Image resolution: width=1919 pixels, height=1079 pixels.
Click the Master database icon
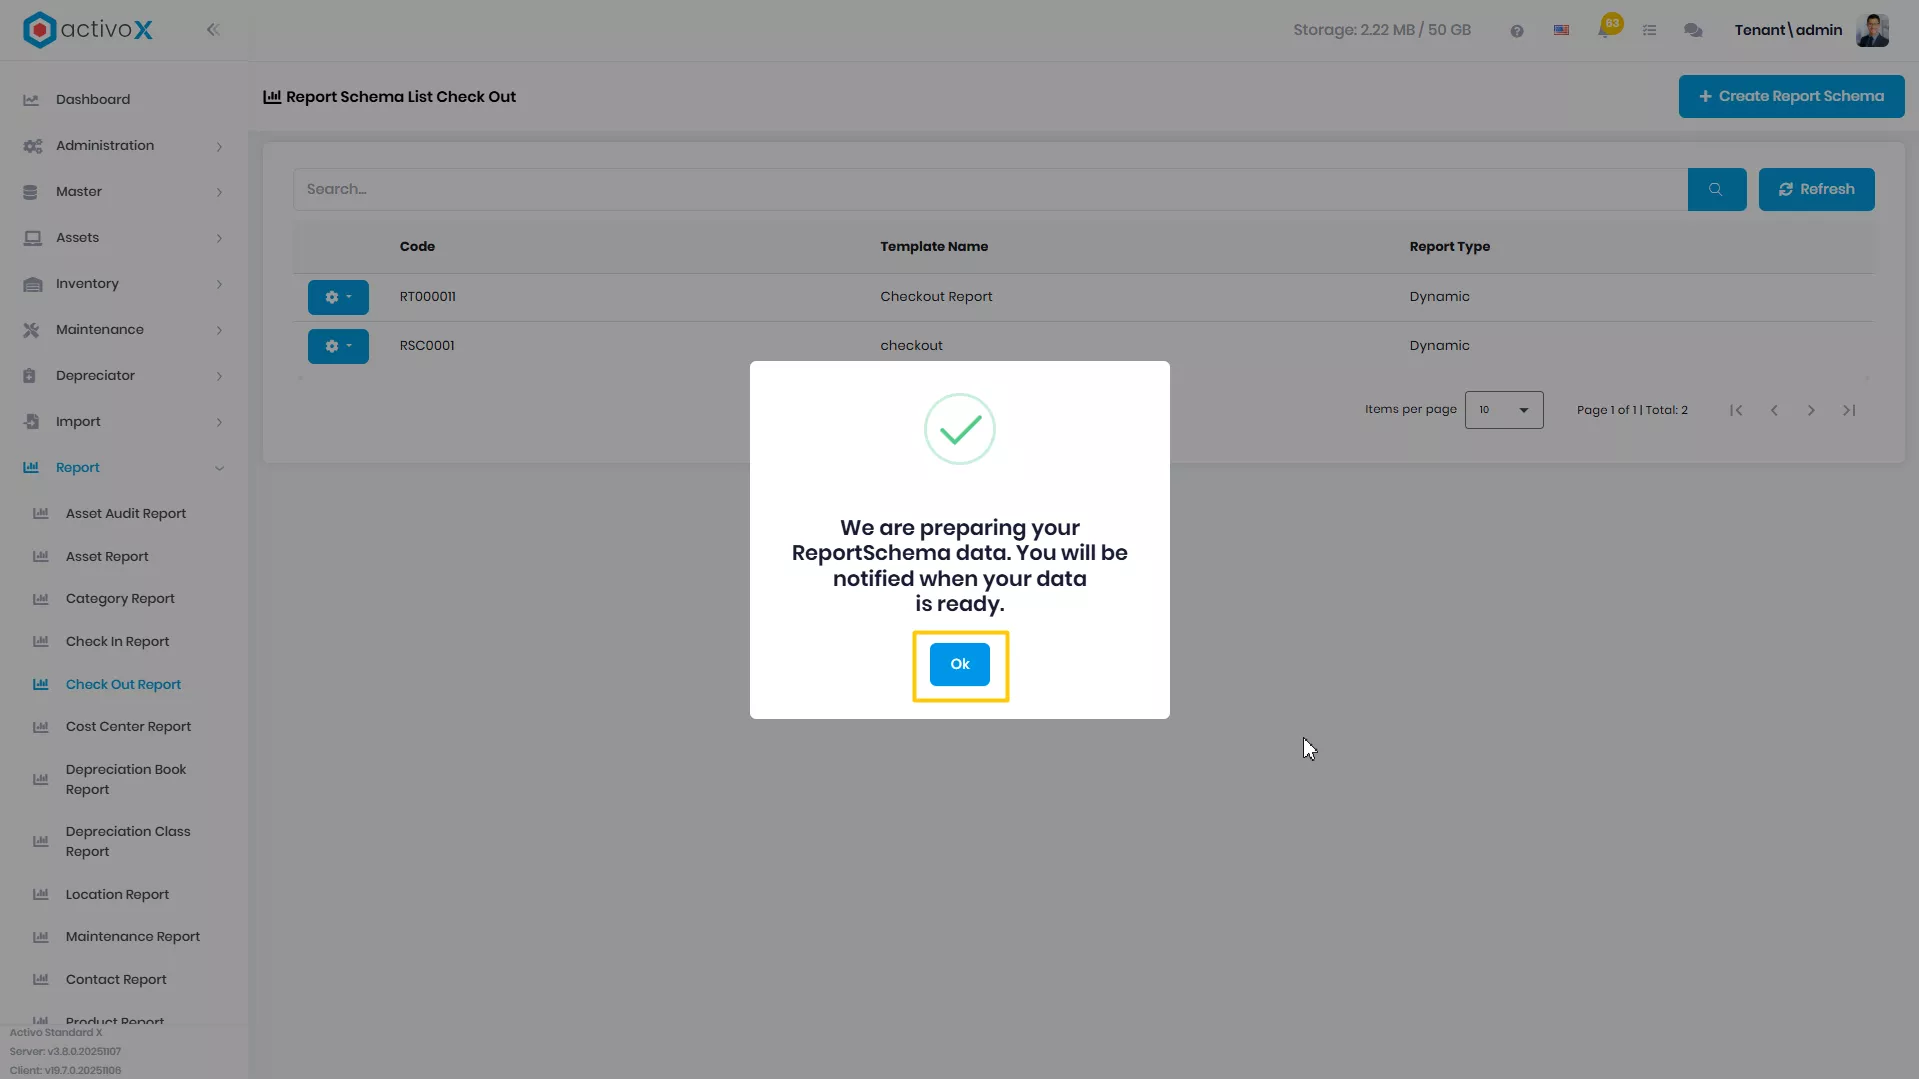pyautogui.click(x=30, y=192)
